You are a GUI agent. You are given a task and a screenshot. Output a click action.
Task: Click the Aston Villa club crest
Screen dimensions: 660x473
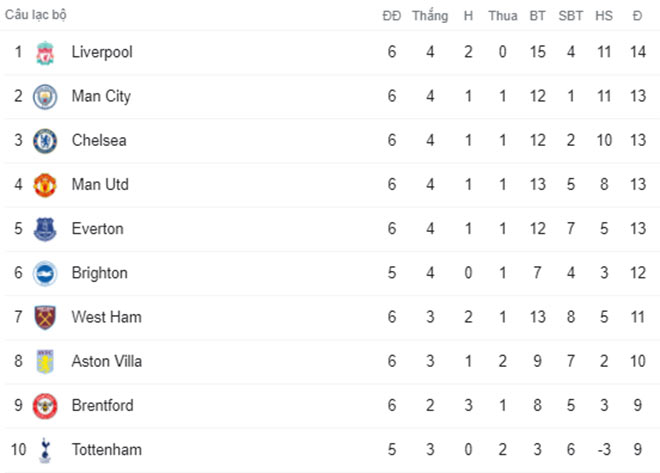click(45, 361)
